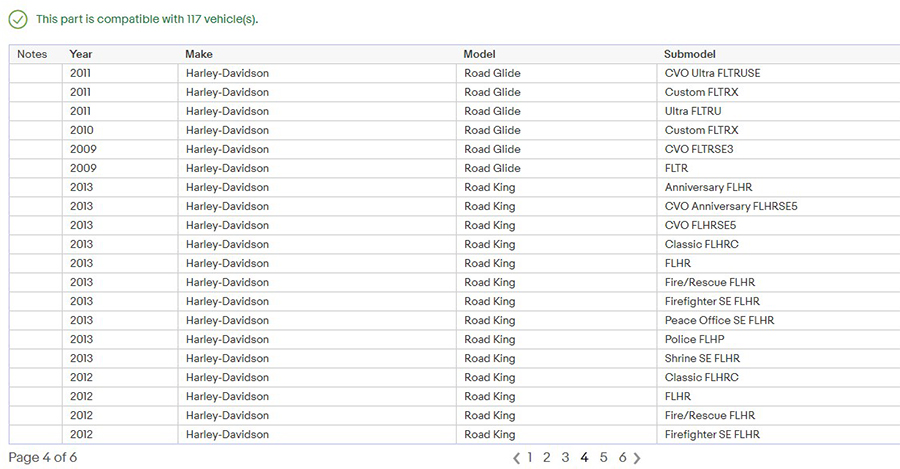Image resolution: width=900 pixels, height=469 pixels.
Task: Open page 3 of compatibility list
Action: coord(565,457)
